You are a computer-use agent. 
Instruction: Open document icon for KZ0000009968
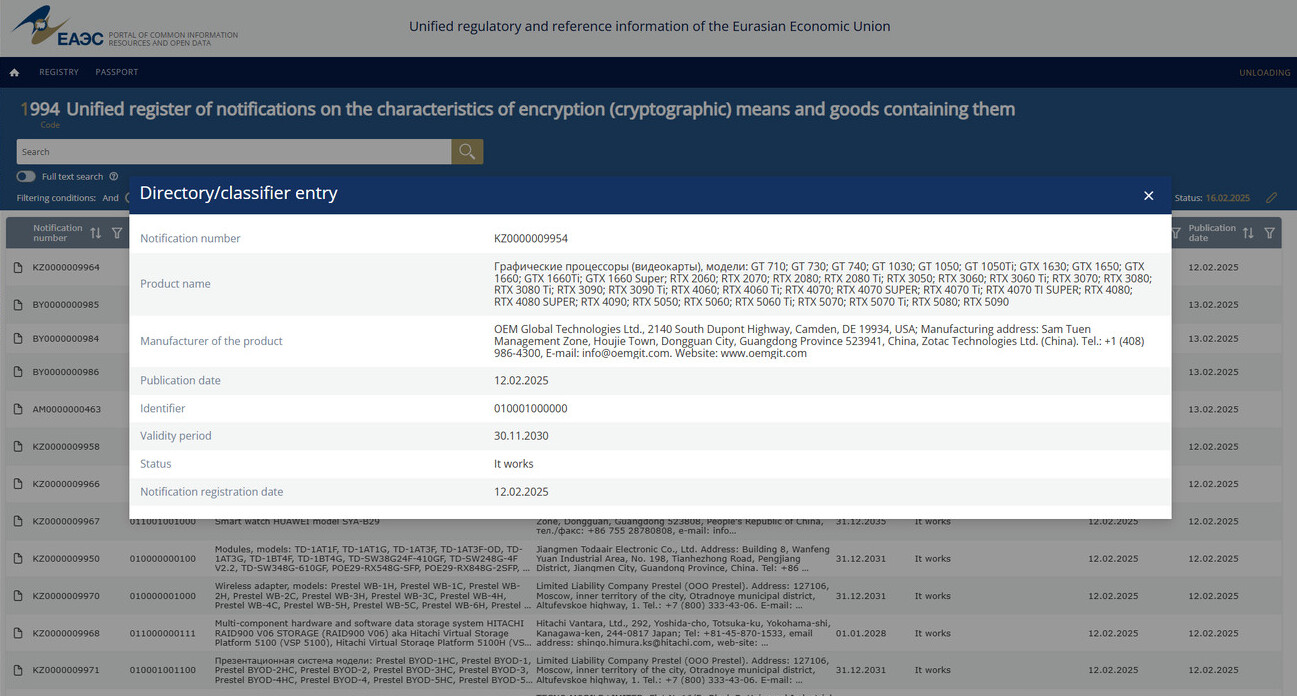(18, 633)
